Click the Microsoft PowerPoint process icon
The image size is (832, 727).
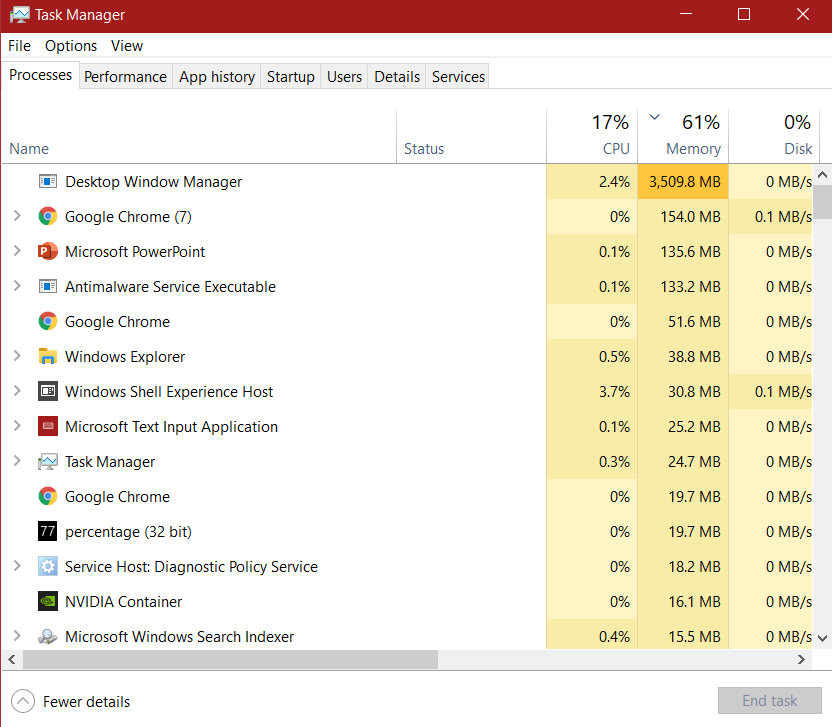click(x=48, y=252)
